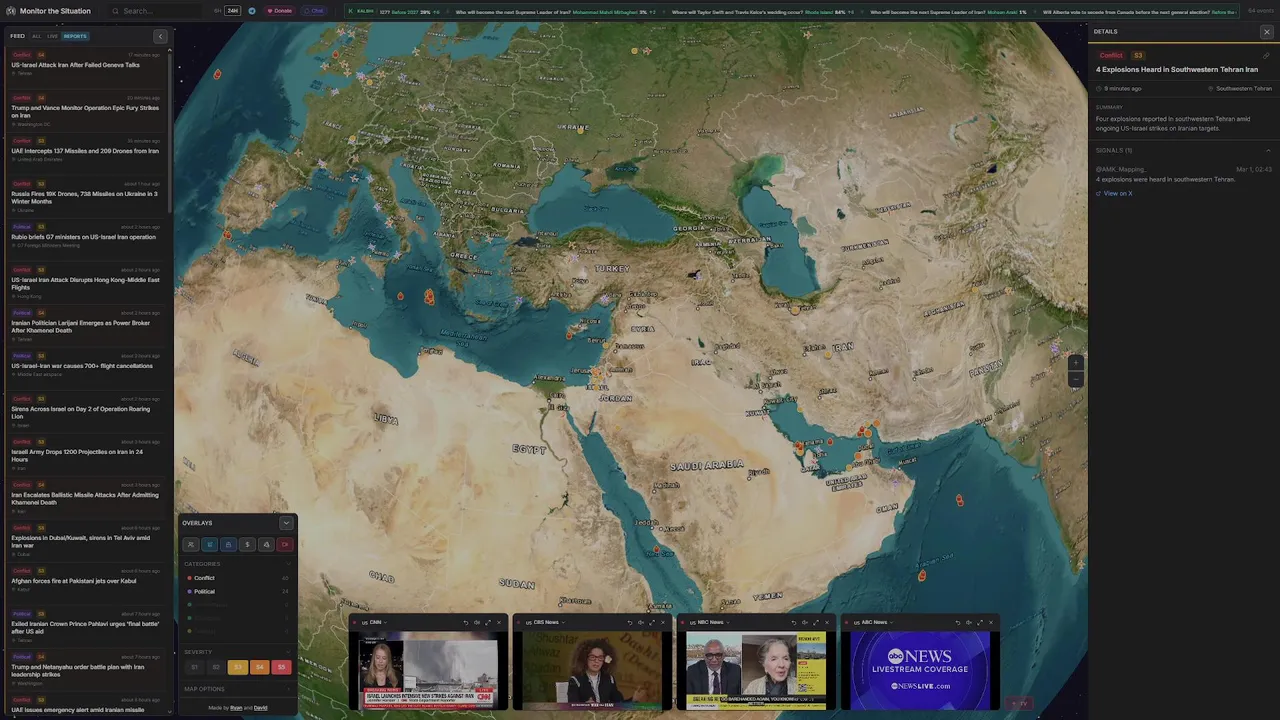Mute the ABC News live stream
The width and height of the screenshot is (1280, 720).
click(969, 622)
